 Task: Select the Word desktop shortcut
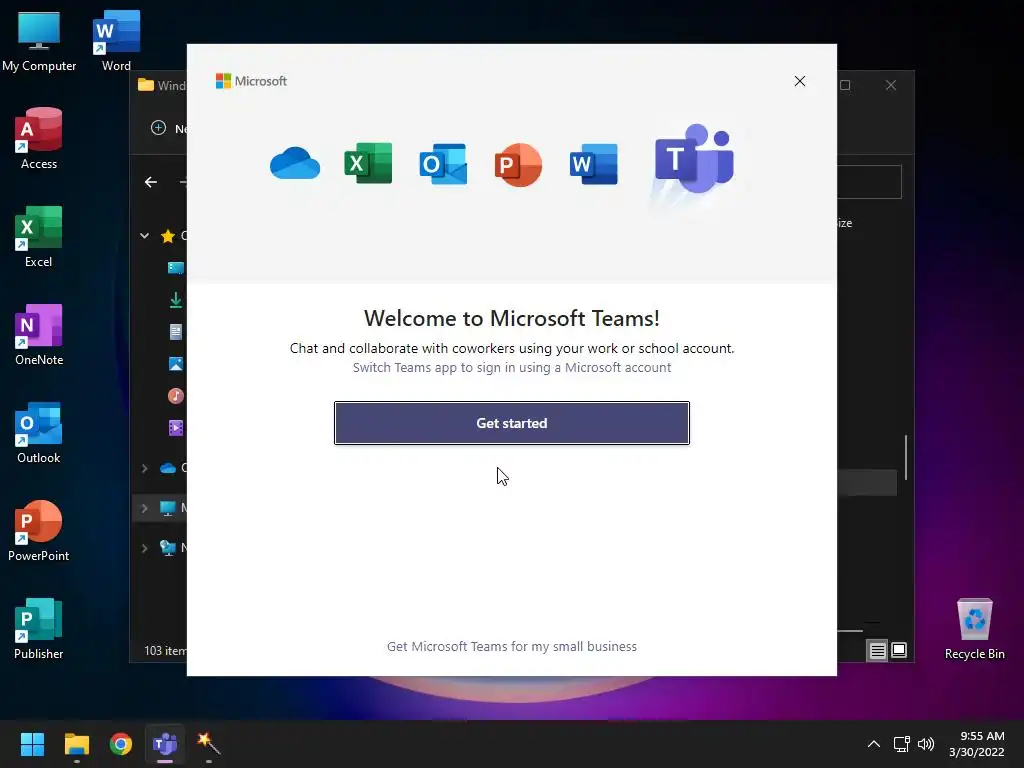(116, 41)
